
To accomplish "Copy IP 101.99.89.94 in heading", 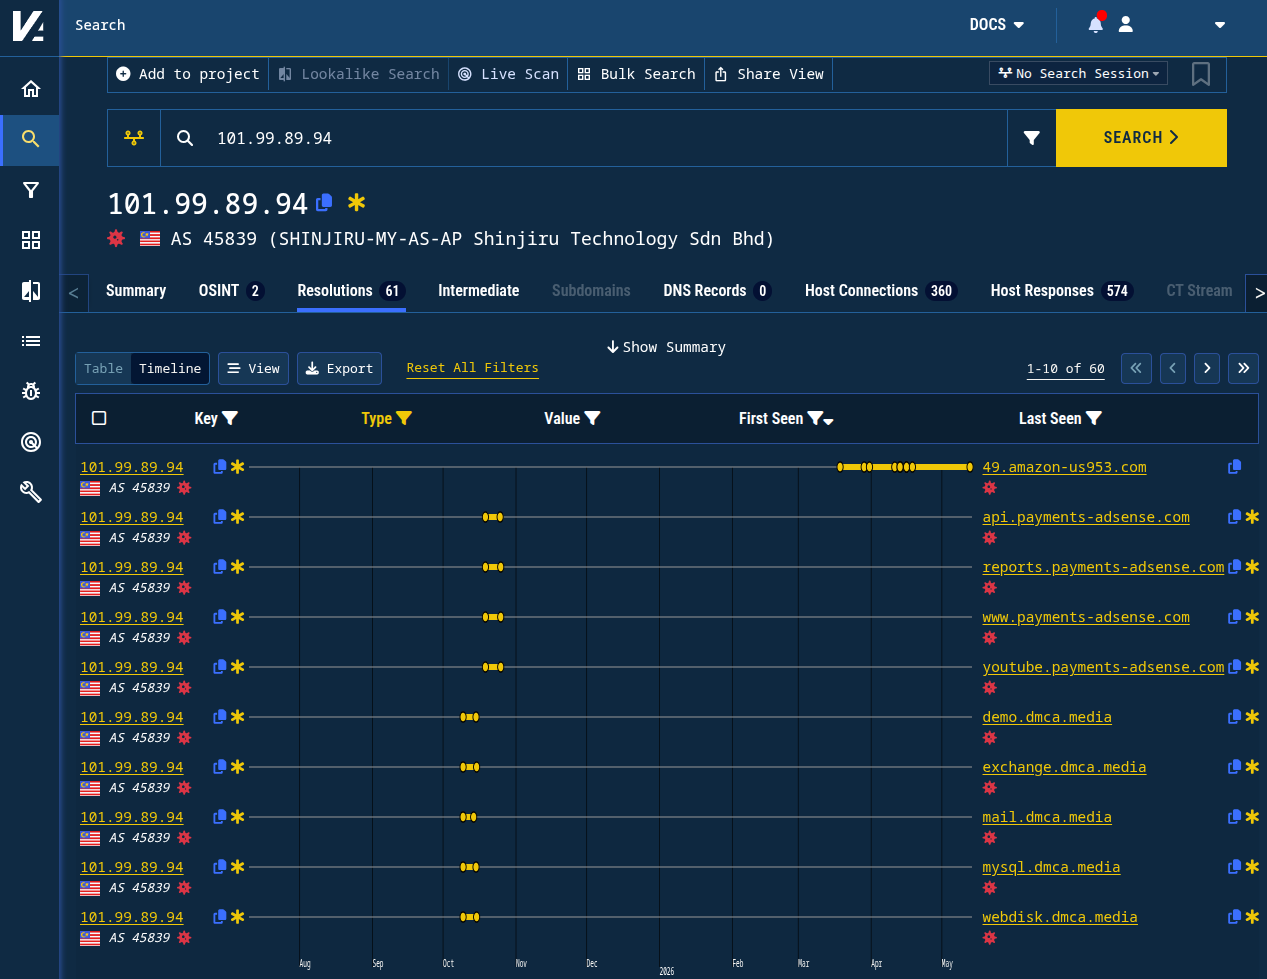I will (324, 203).
